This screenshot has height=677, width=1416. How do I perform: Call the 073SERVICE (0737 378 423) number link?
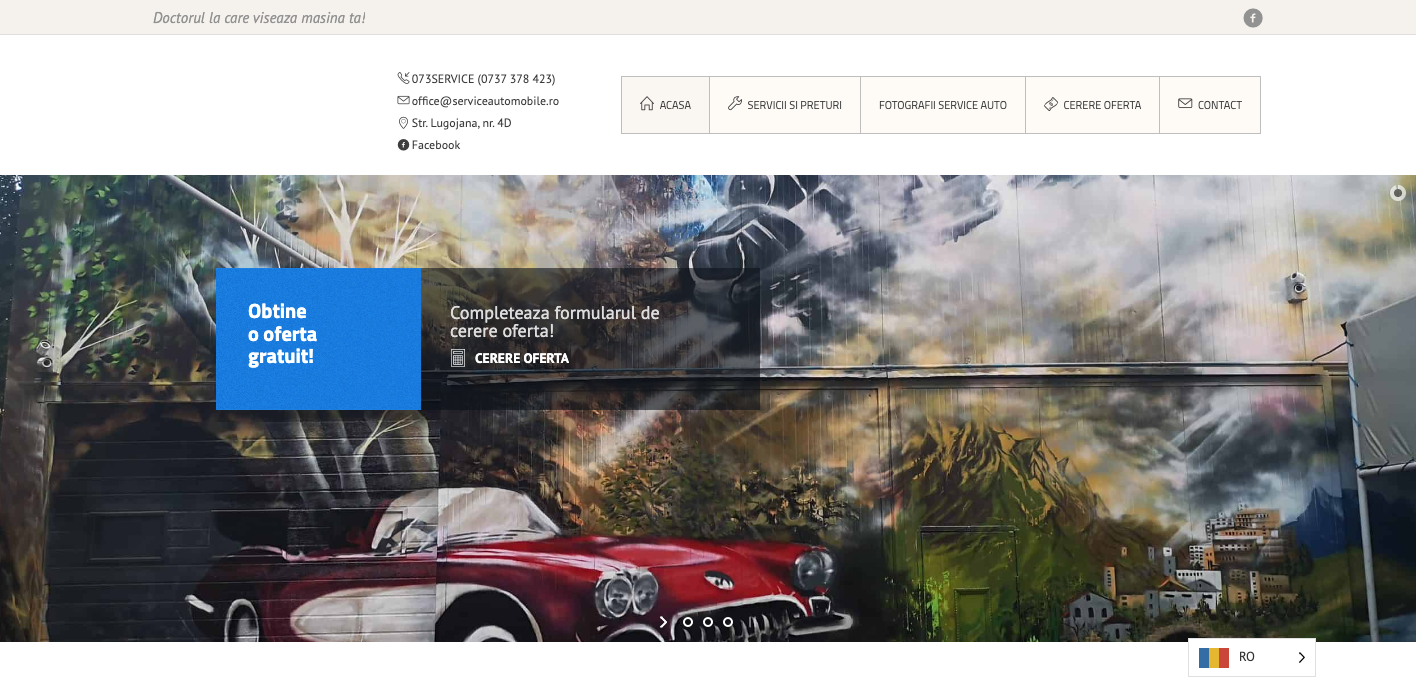tap(483, 79)
